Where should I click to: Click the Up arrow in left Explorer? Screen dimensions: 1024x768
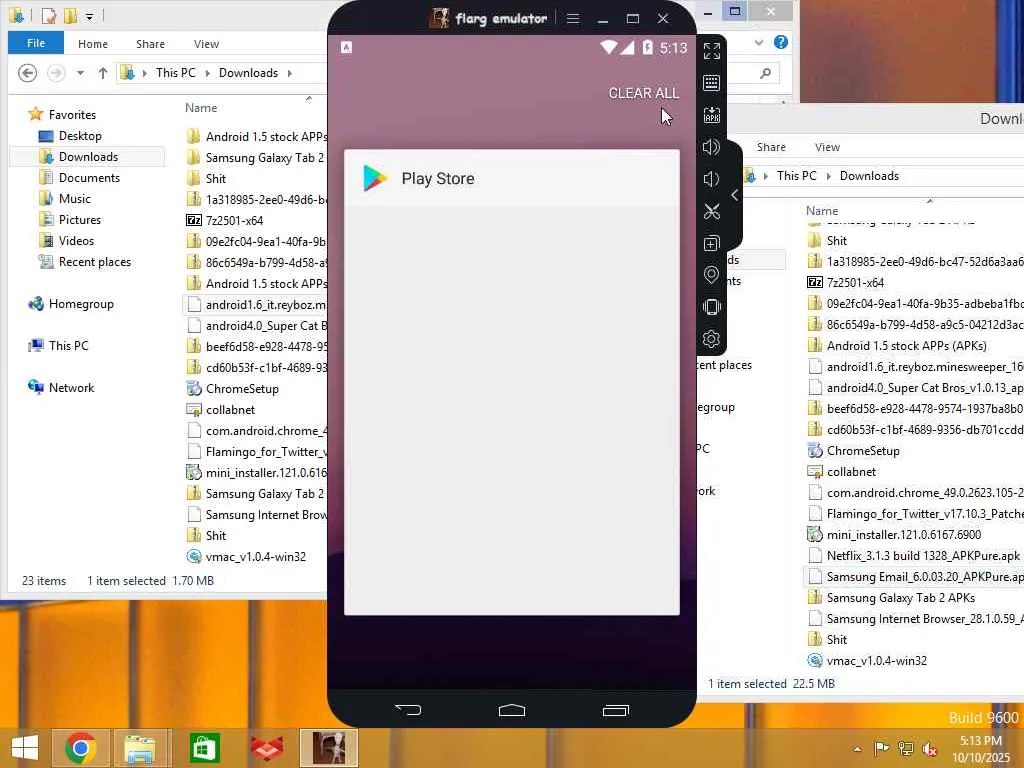pyautogui.click(x=103, y=72)
